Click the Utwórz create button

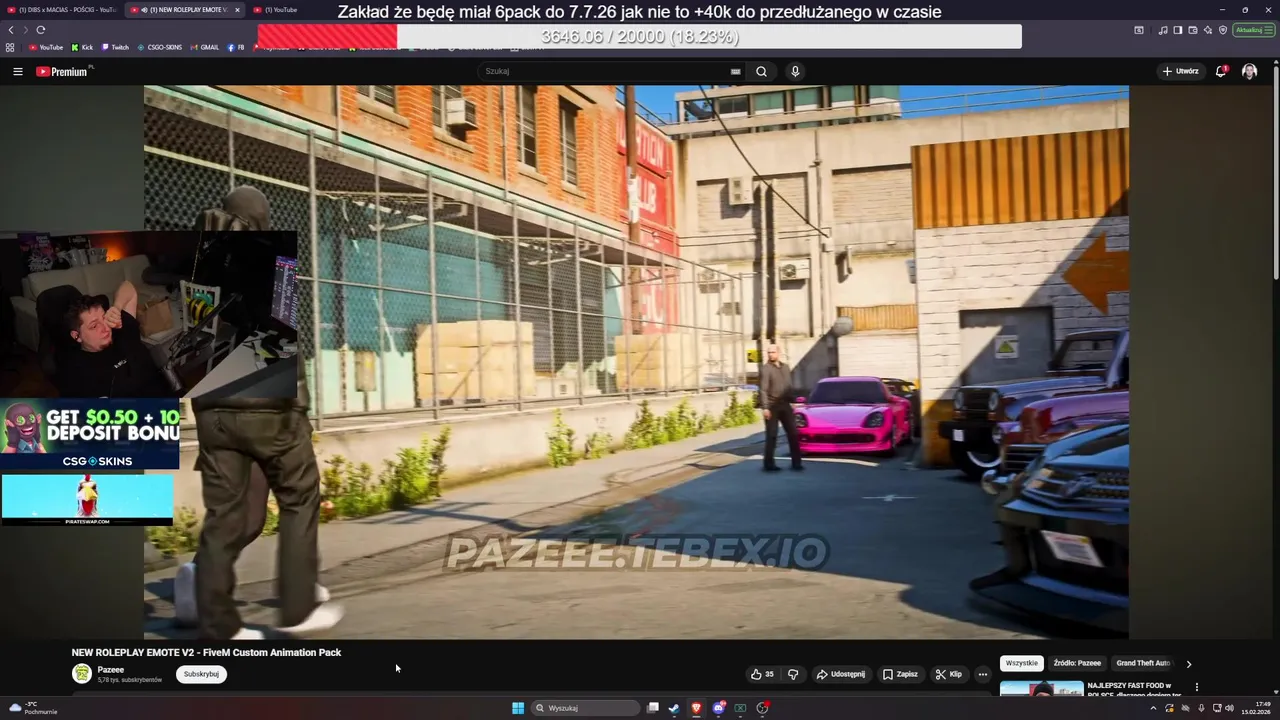1180,71
